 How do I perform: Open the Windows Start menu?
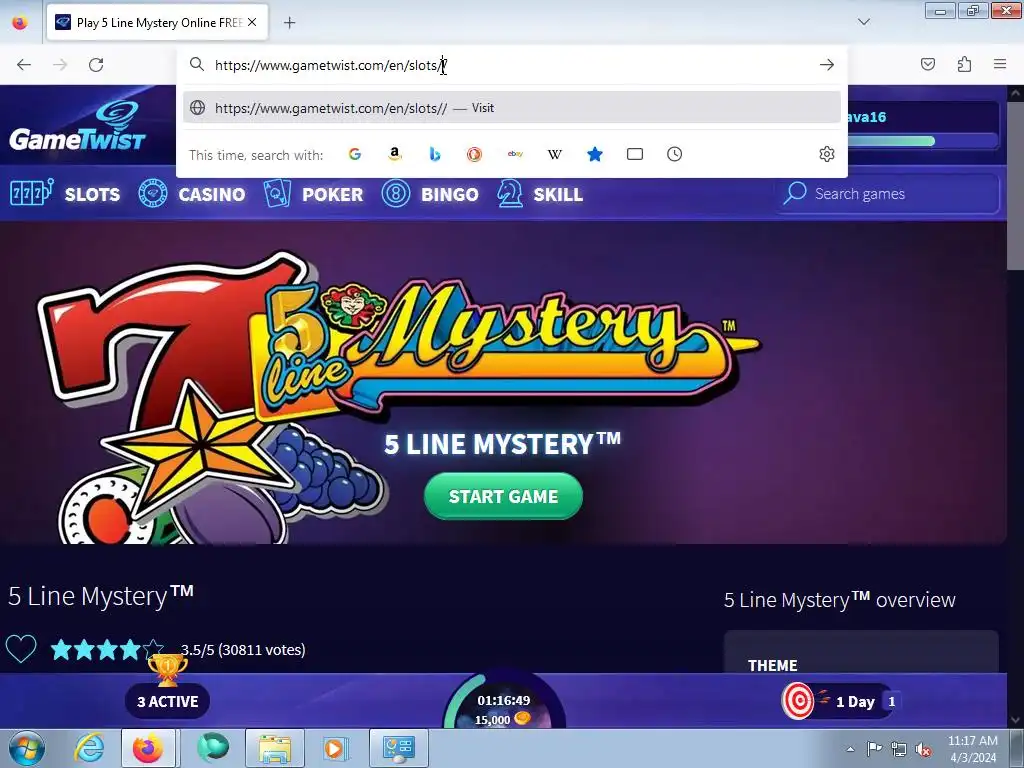27,748
